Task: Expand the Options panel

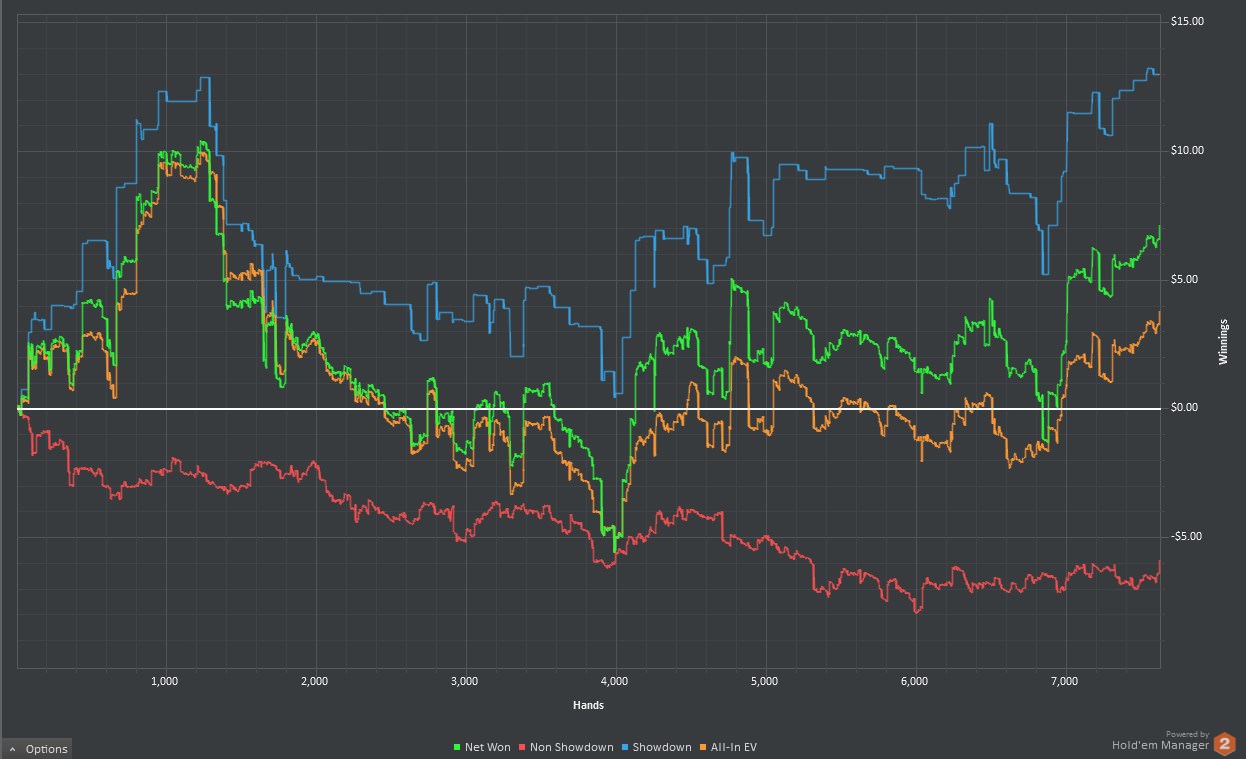Action: coord(36,749)
